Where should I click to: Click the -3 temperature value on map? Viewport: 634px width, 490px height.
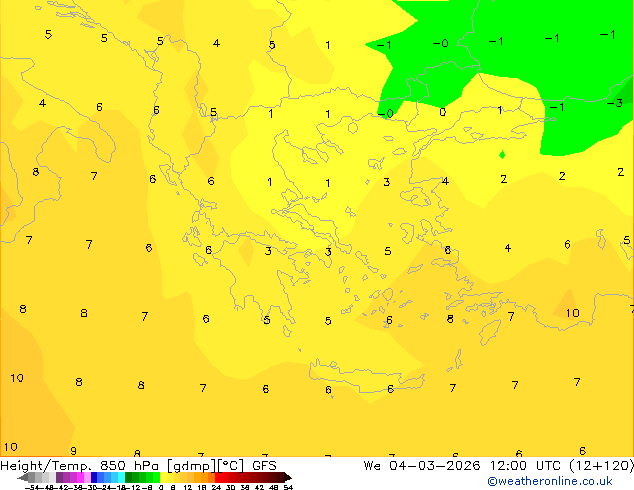pos(615,103)
